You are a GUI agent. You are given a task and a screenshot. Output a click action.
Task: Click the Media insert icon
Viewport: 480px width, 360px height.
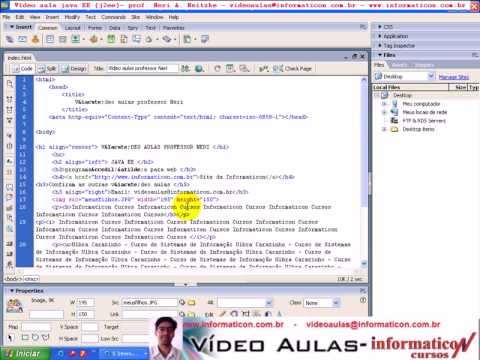click(x=94, y=39)
